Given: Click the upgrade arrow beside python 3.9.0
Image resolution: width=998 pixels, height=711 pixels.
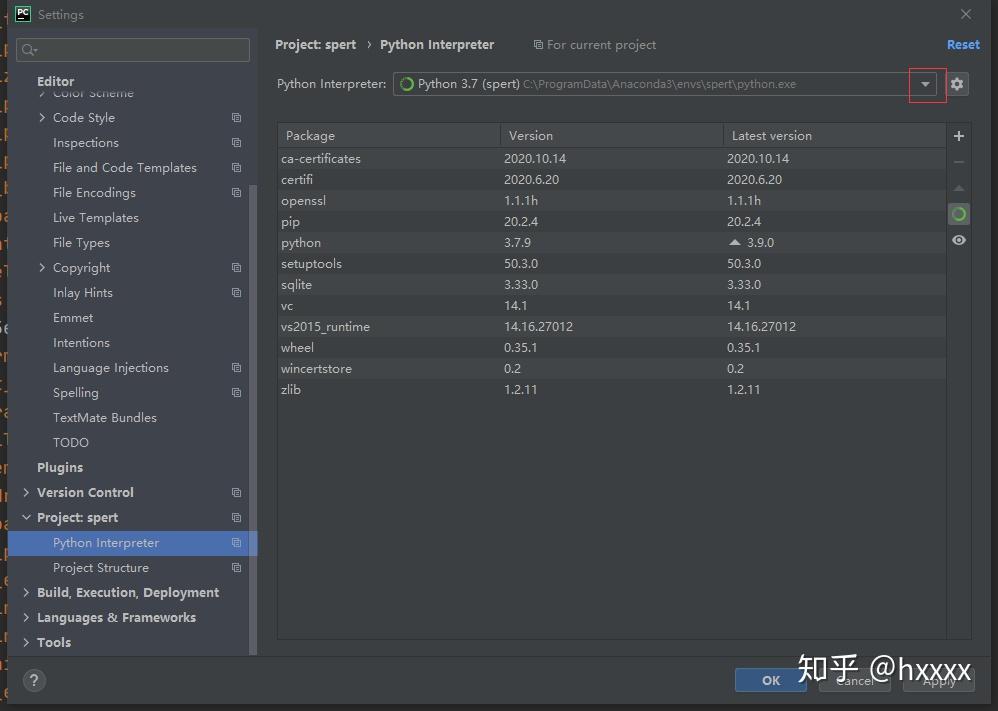Looking at the screenshot, I should [x=733, y=242].
